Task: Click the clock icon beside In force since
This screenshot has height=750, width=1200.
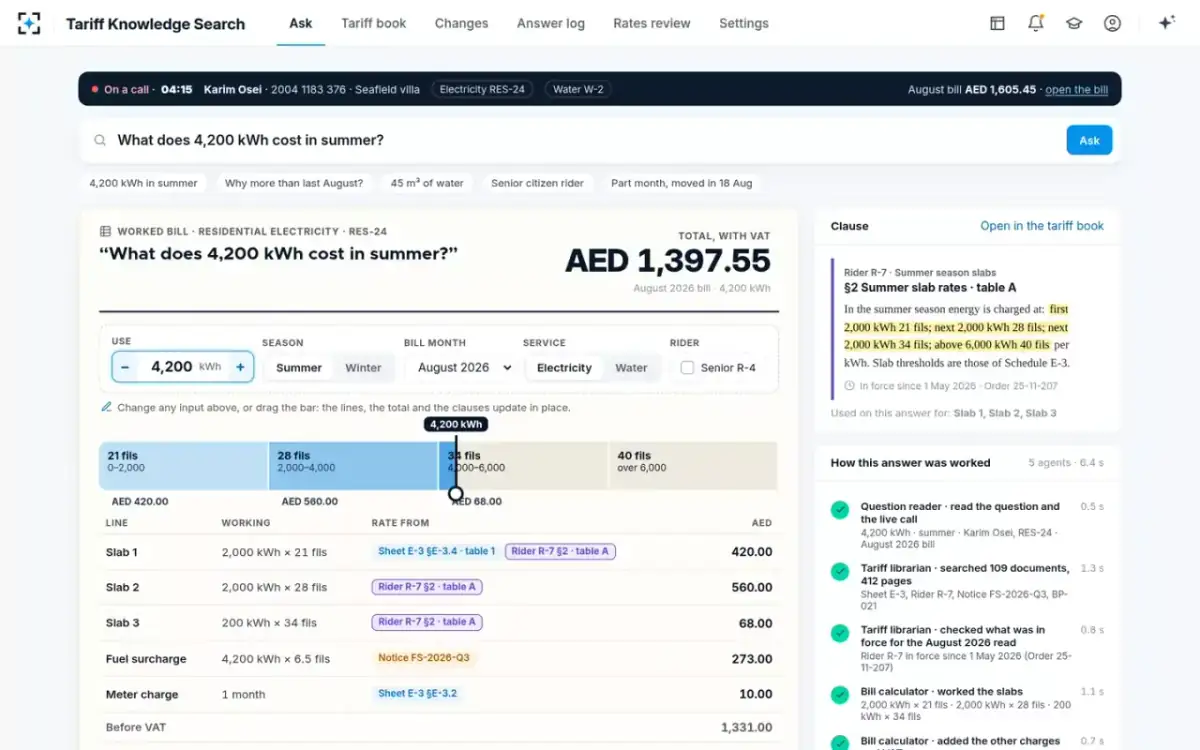Action: 849,385
